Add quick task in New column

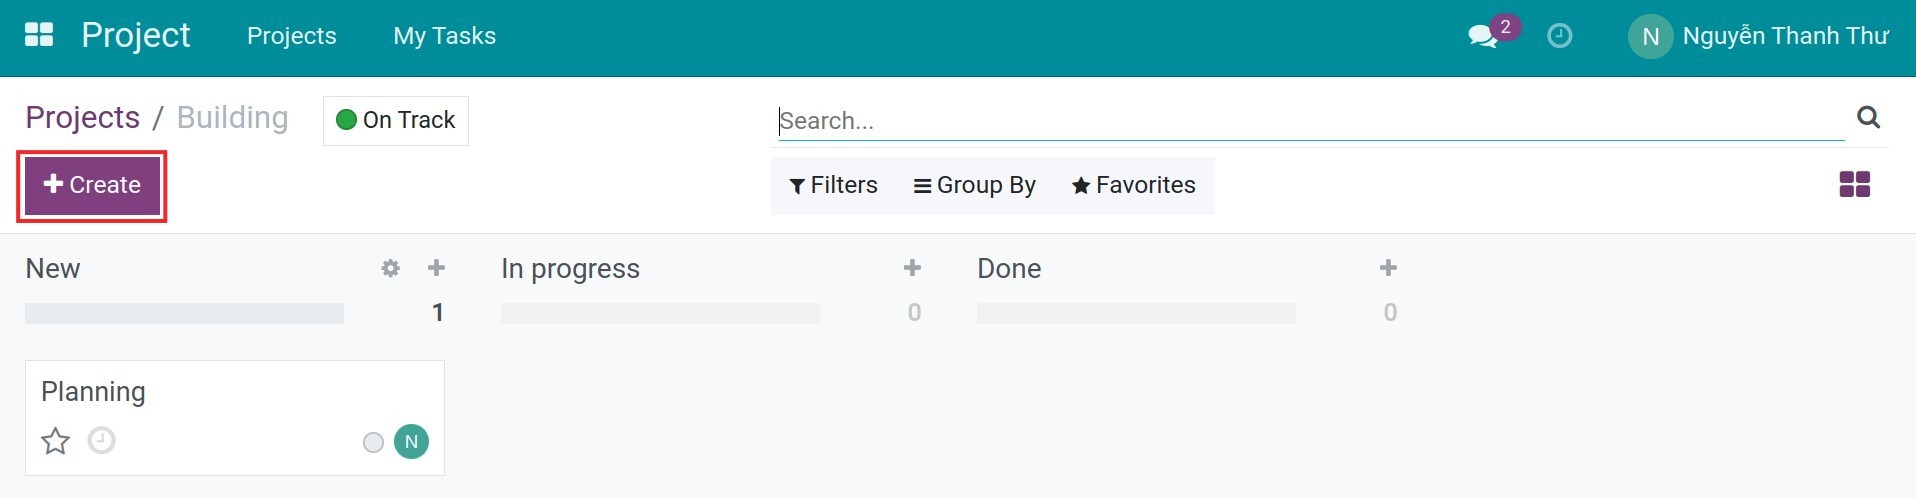[436, 268]
